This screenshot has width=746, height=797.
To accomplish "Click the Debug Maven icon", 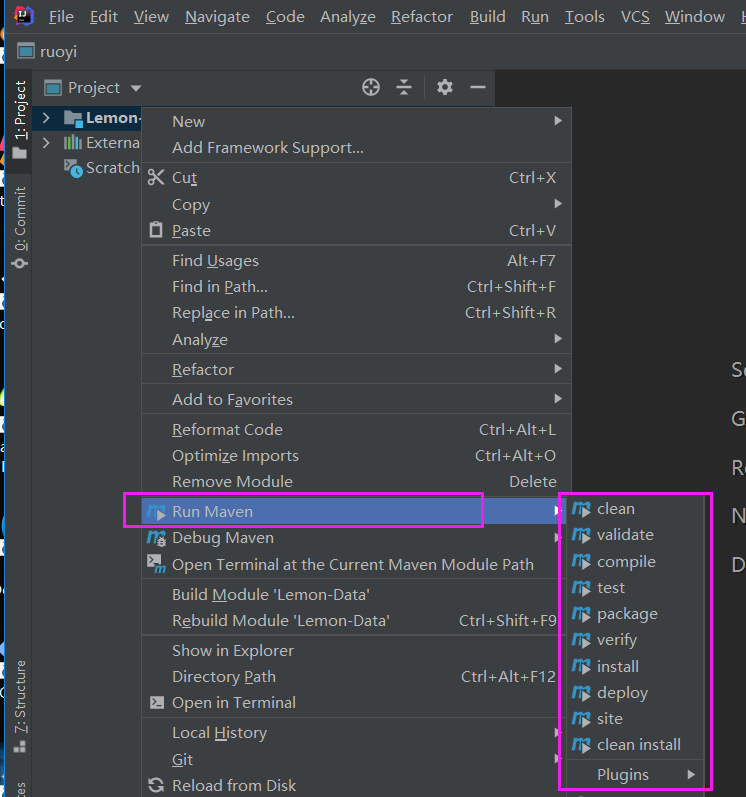I will point(155,538).
